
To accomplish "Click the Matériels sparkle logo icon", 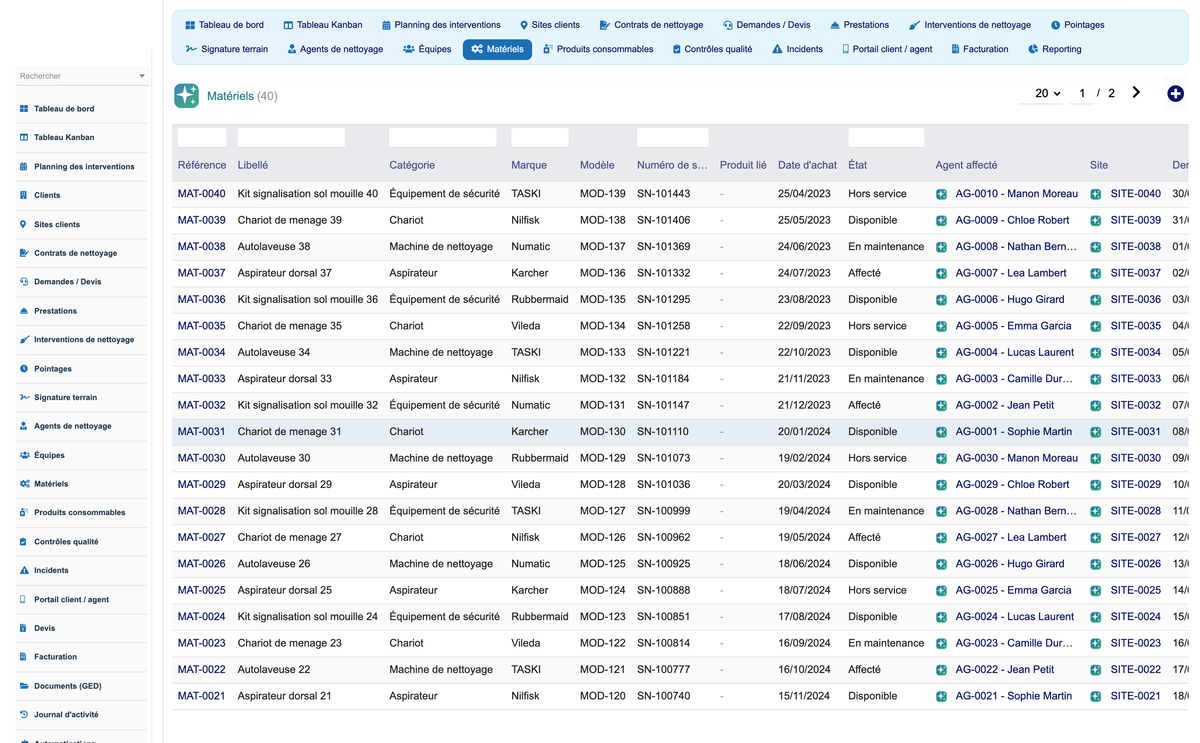I will click(x=186, y=95).
